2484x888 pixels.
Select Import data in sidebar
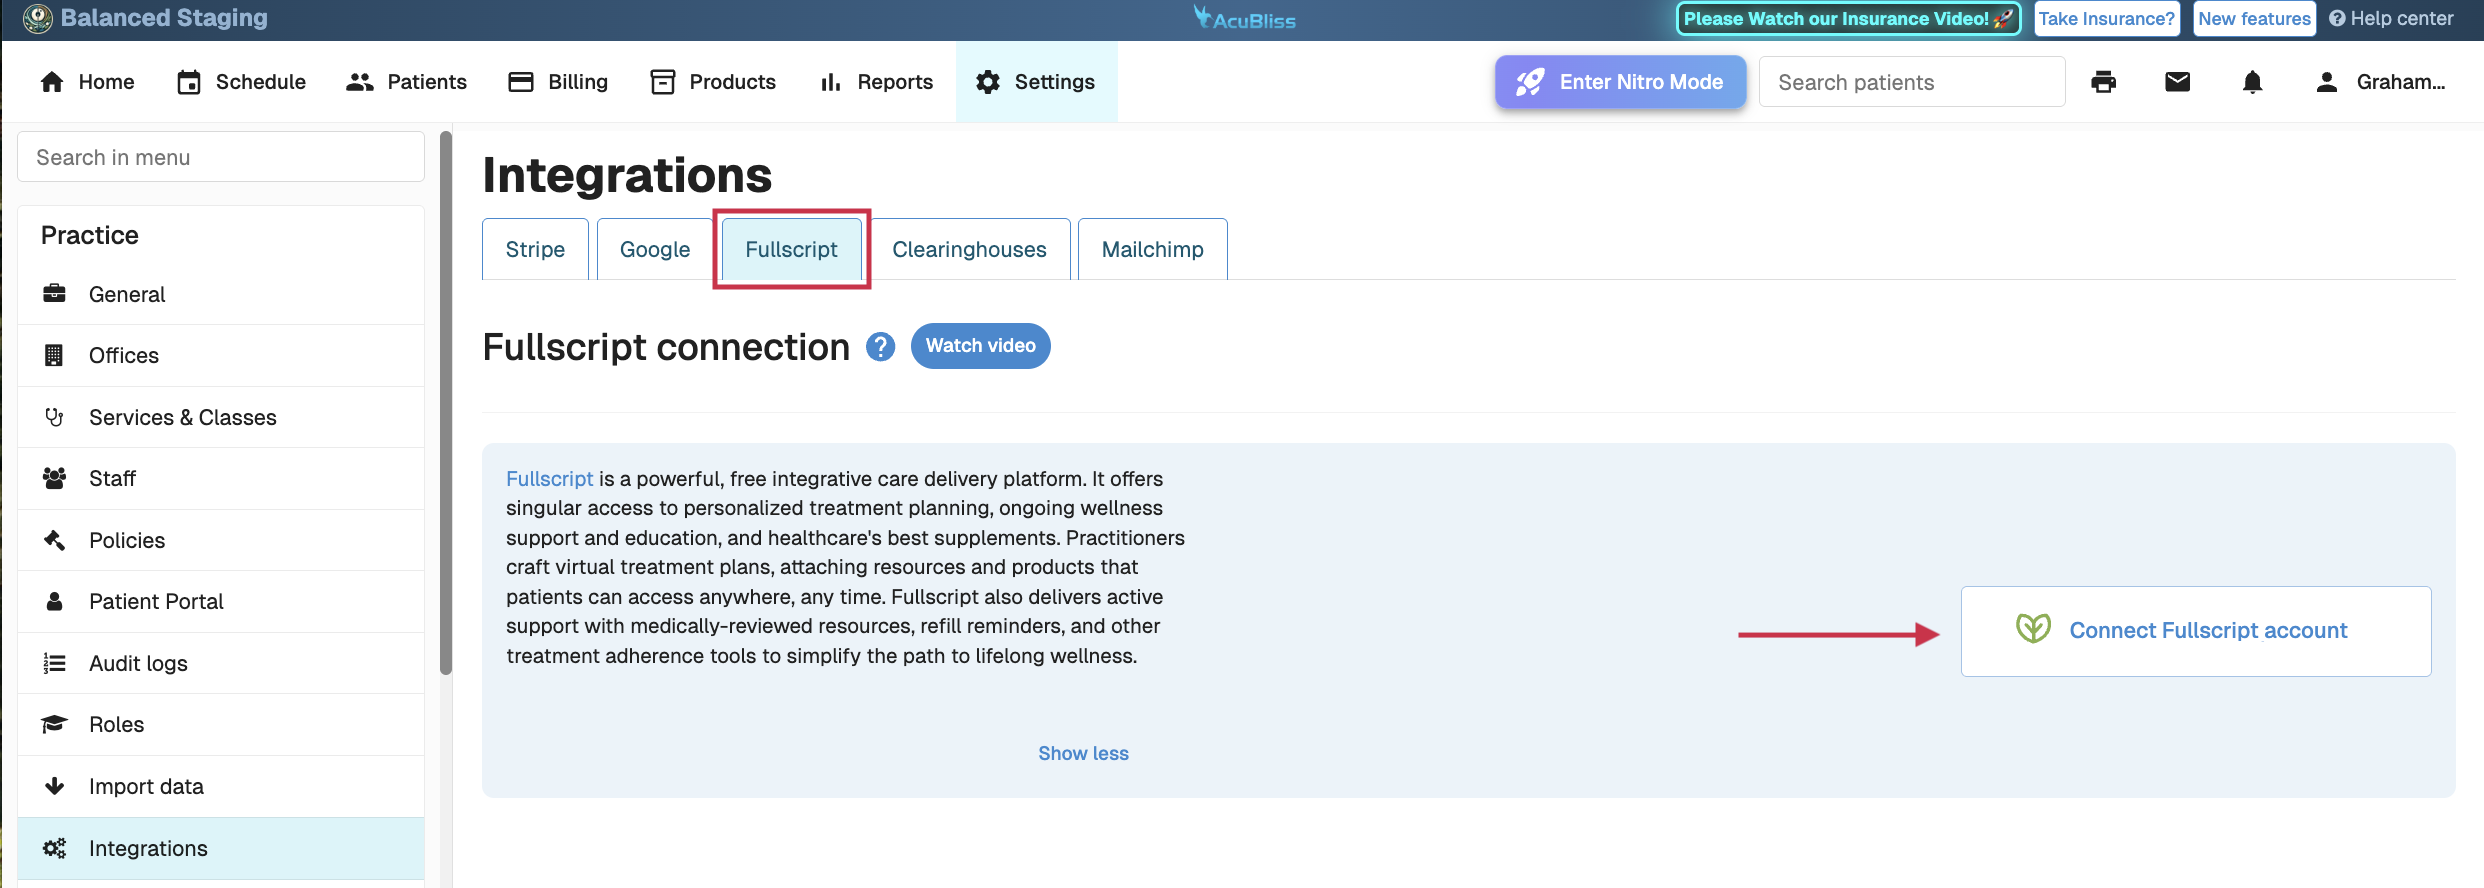(146, 786)
